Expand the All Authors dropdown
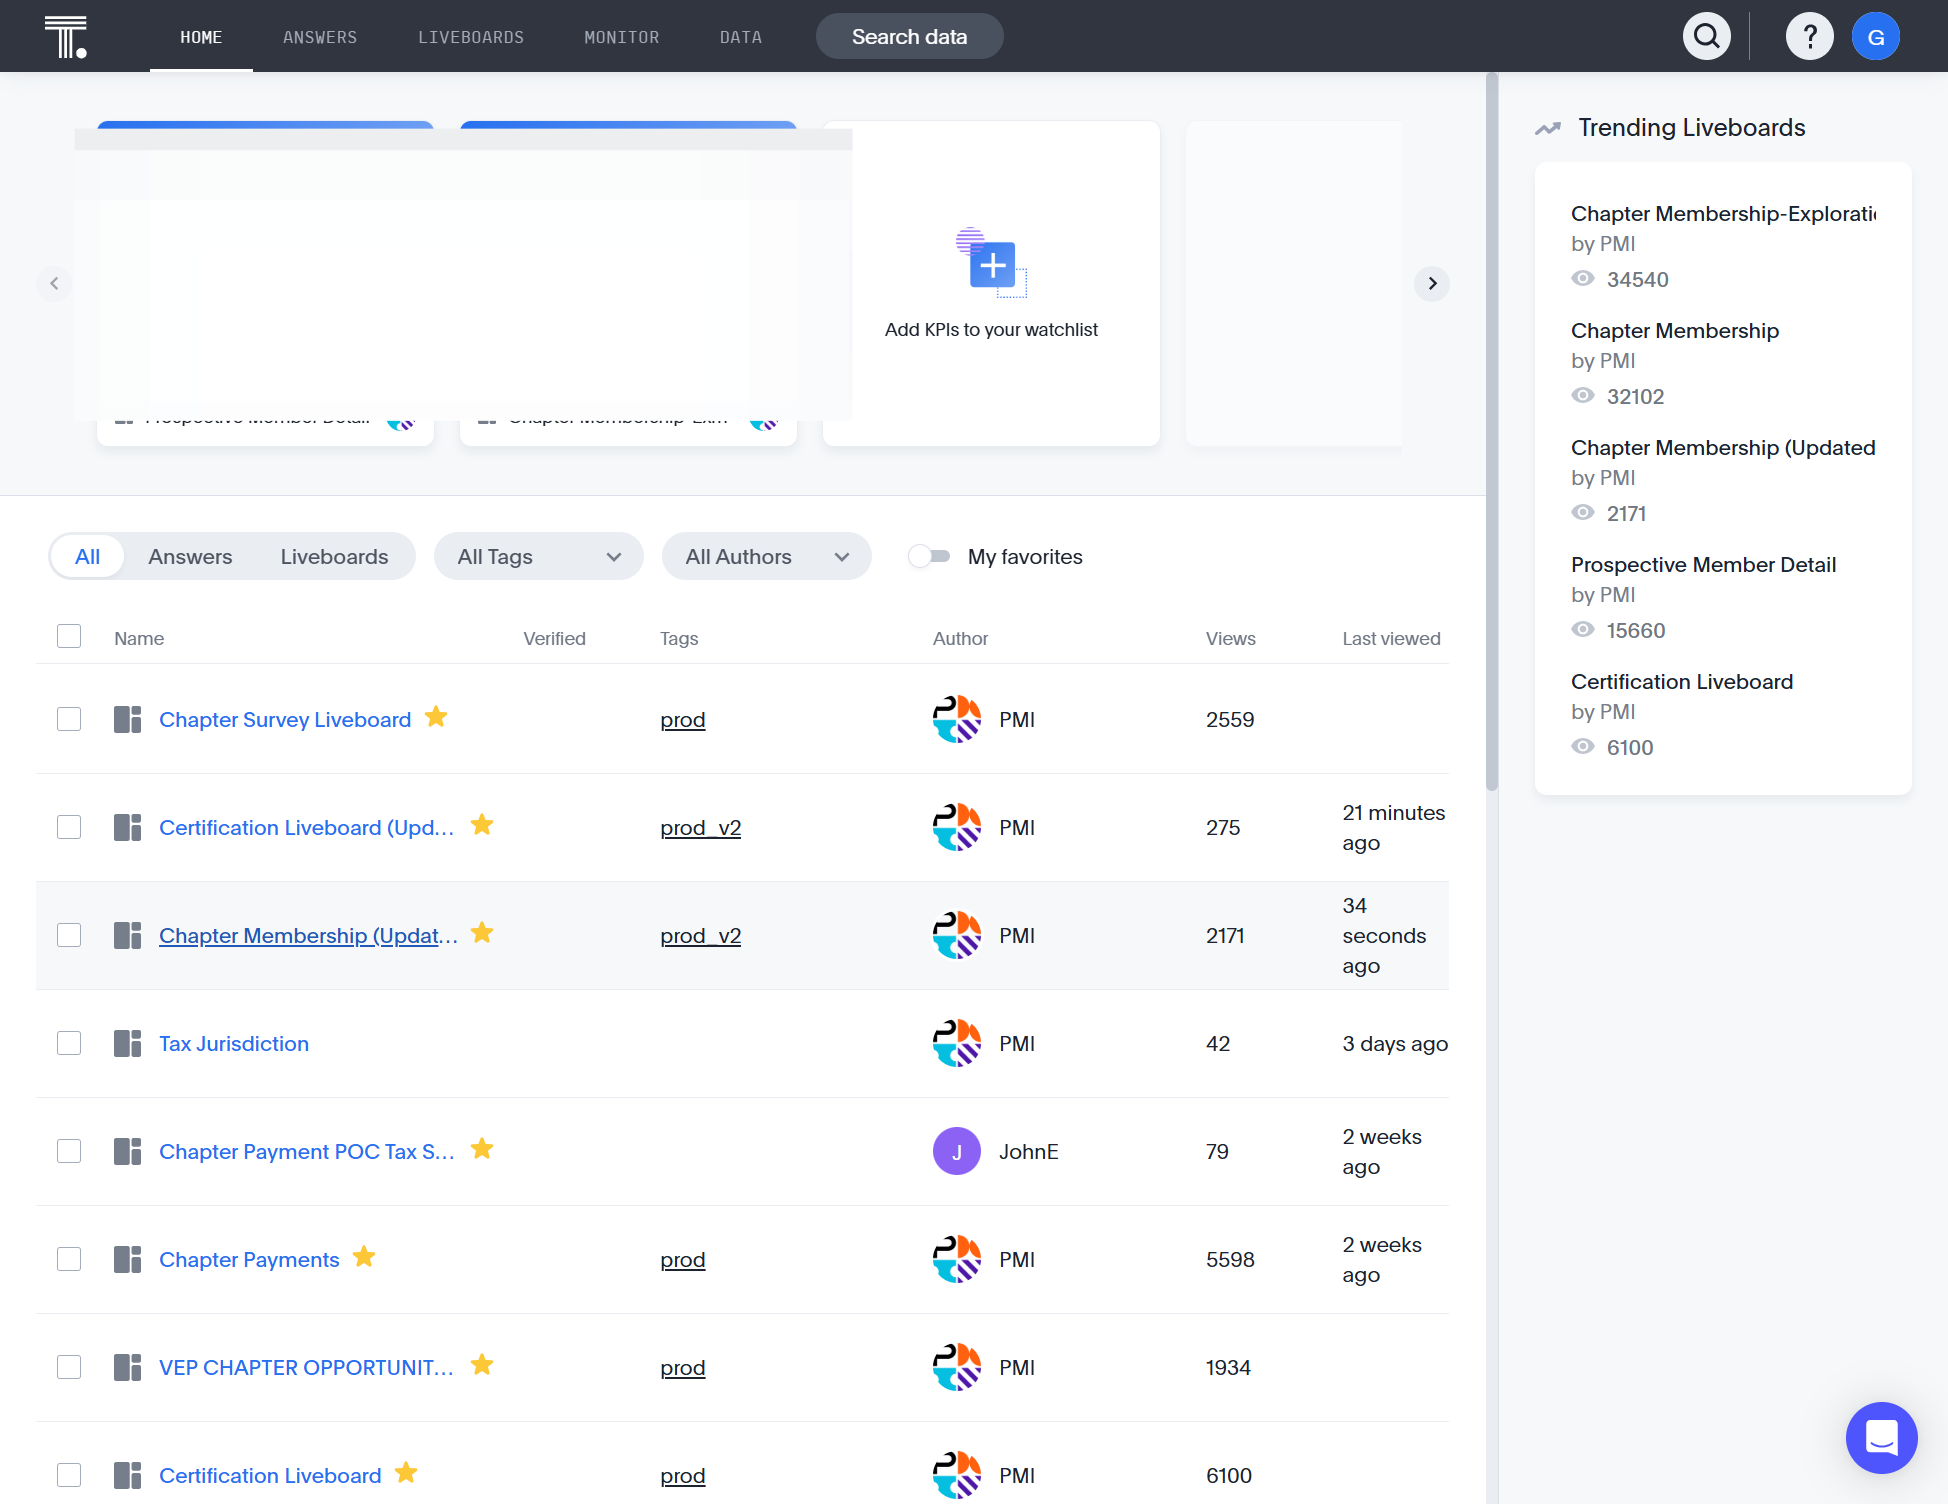This screenshot has width=1948, height=1504. (x=766, y=556)
